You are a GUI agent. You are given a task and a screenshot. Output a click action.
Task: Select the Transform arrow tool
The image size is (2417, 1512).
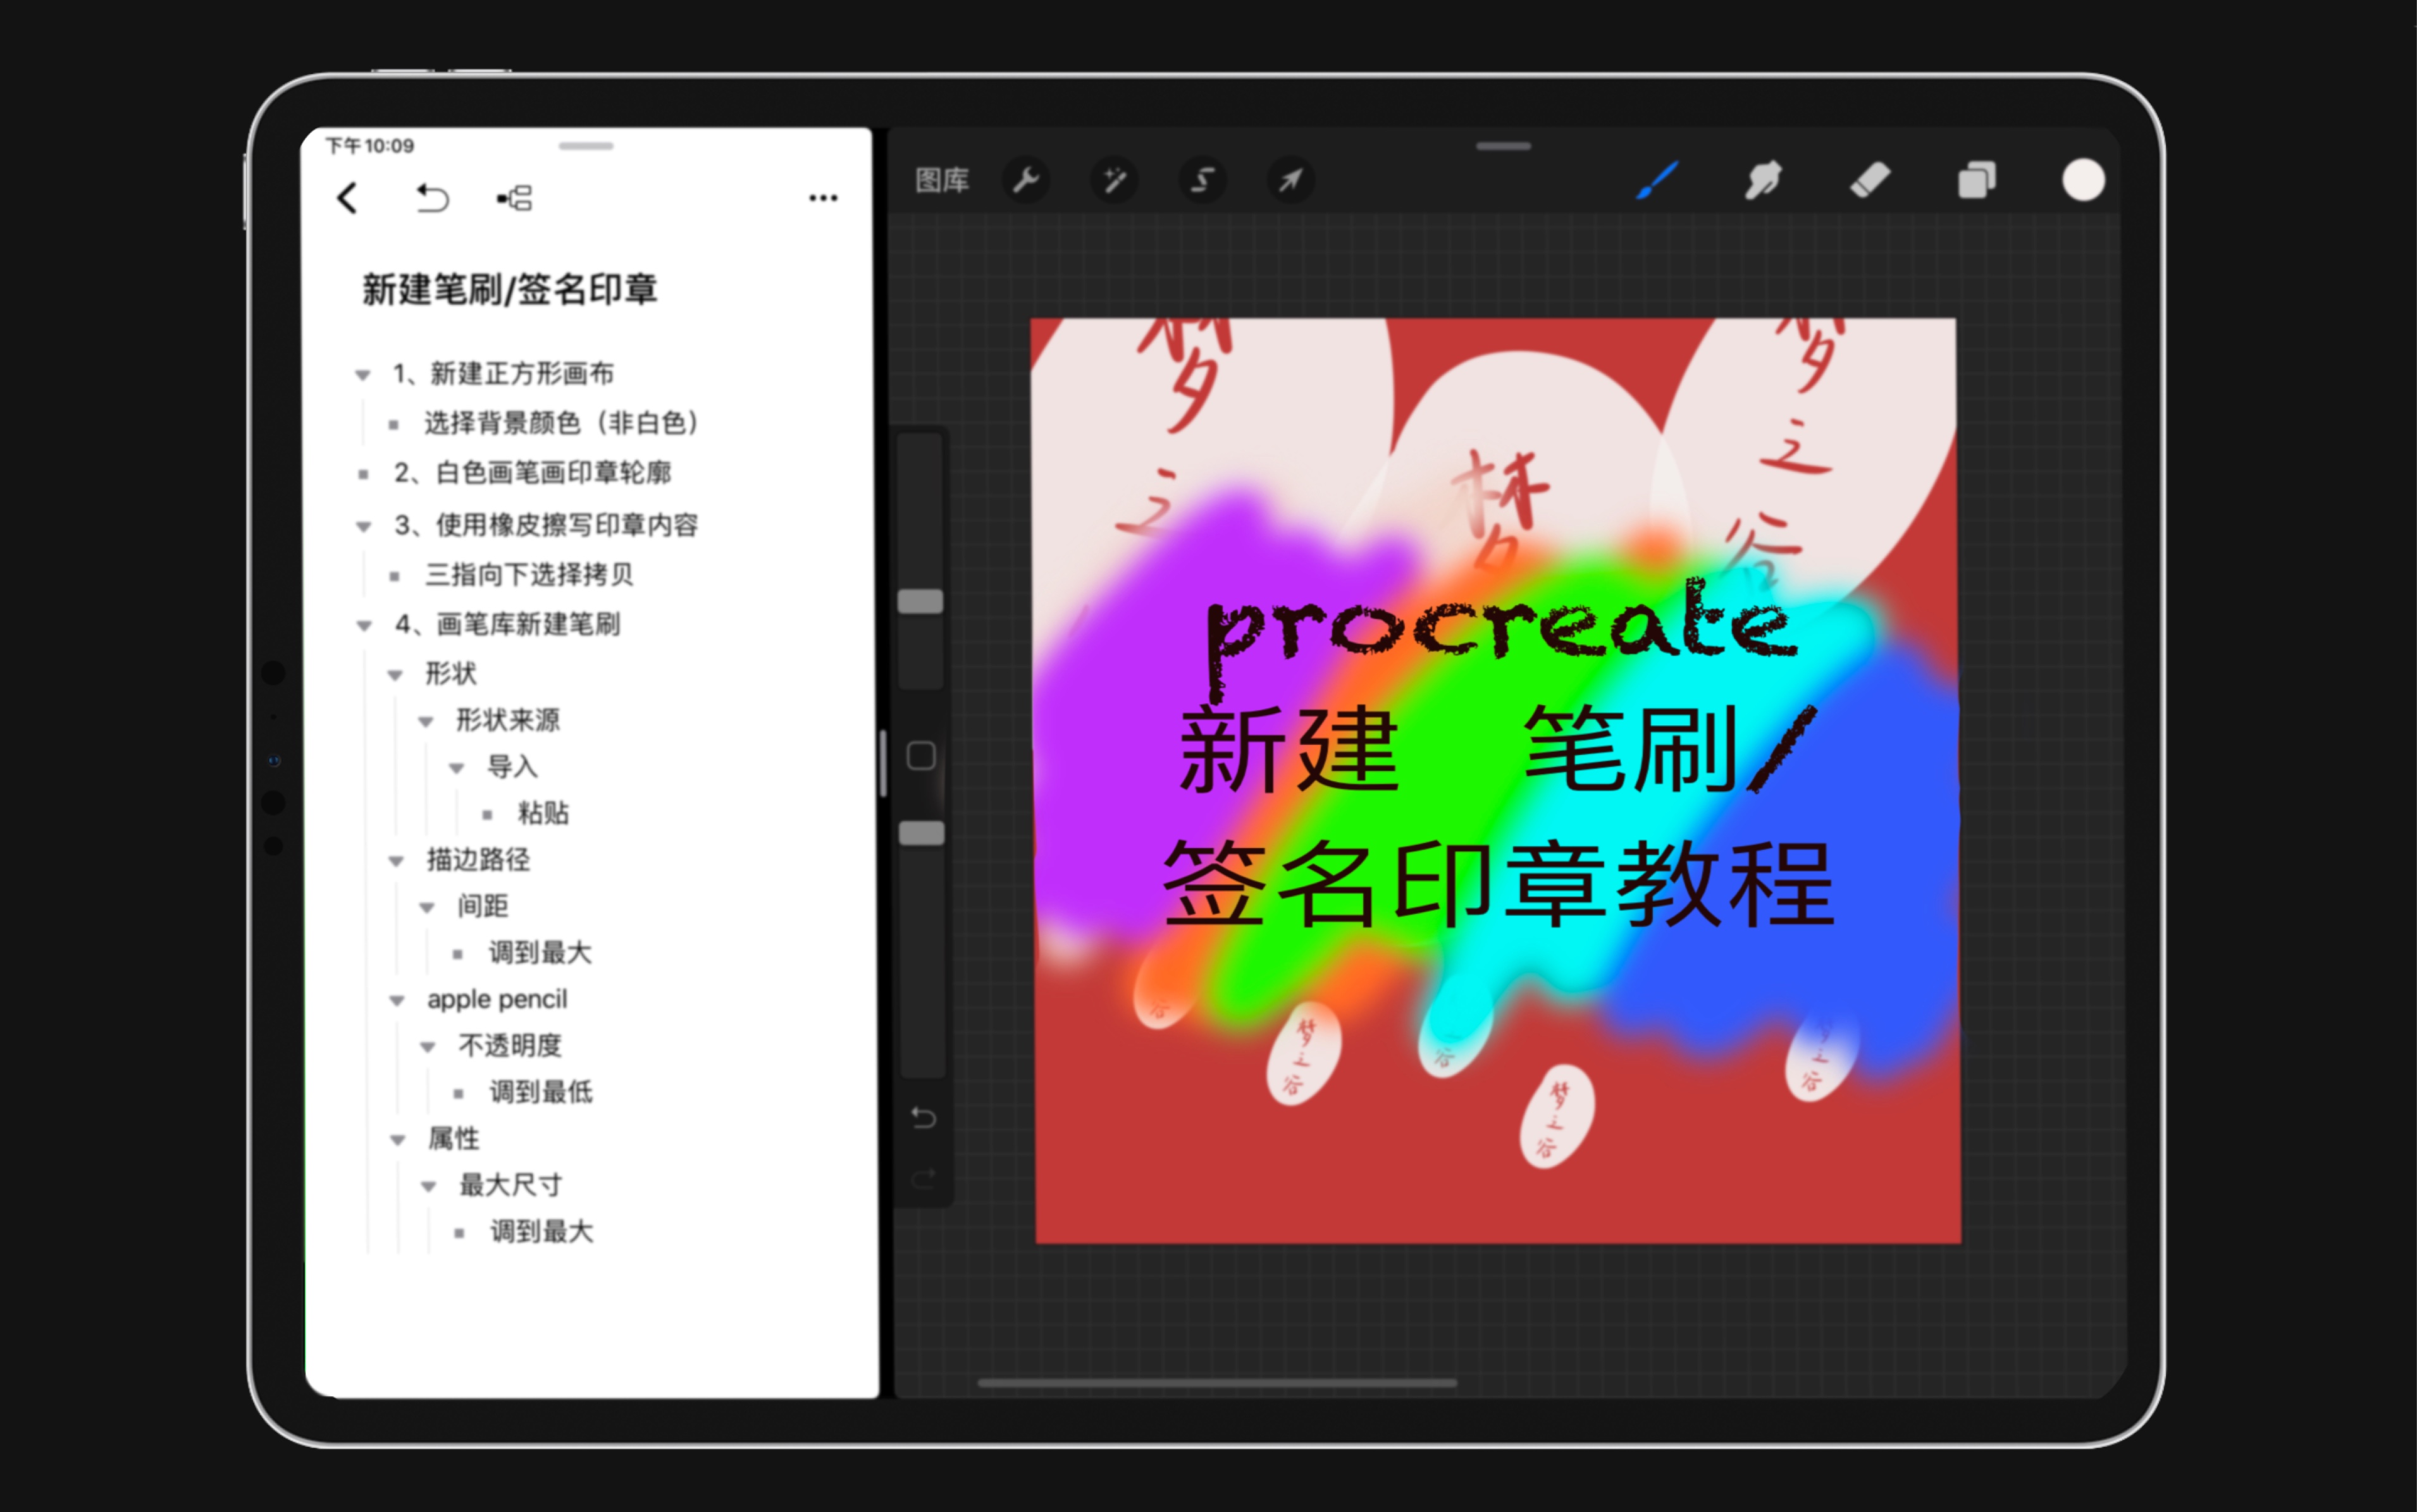1290,180
